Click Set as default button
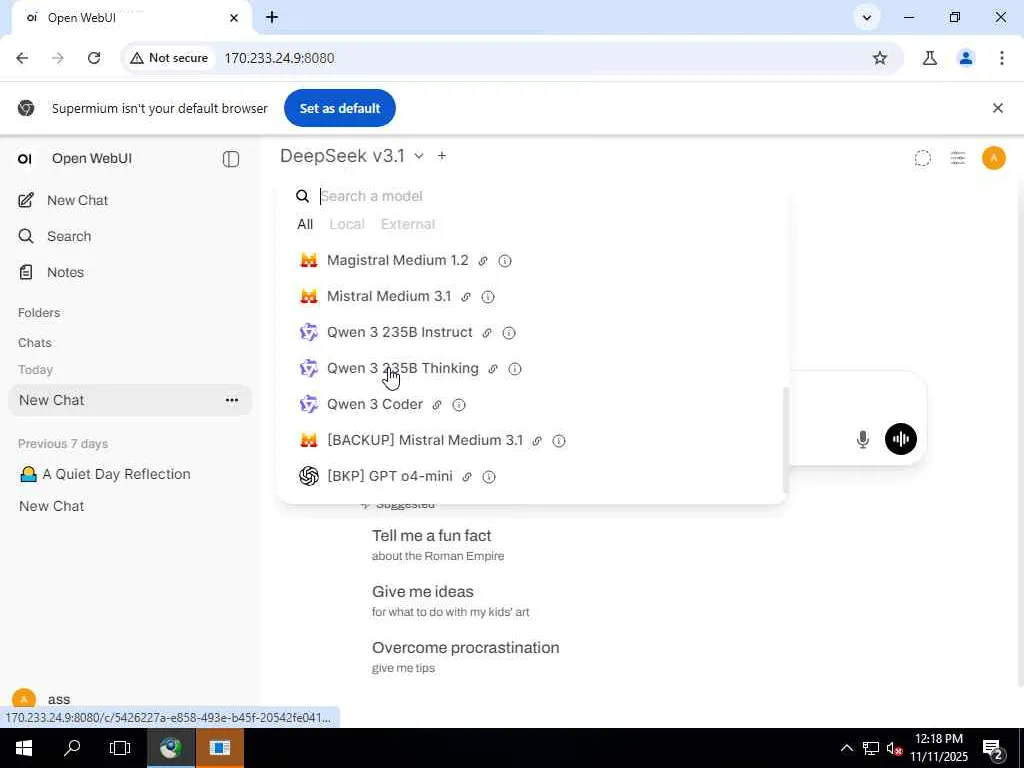Viewport: 1024px width, 768px height. pyautogui.click(x=340, y=108)
